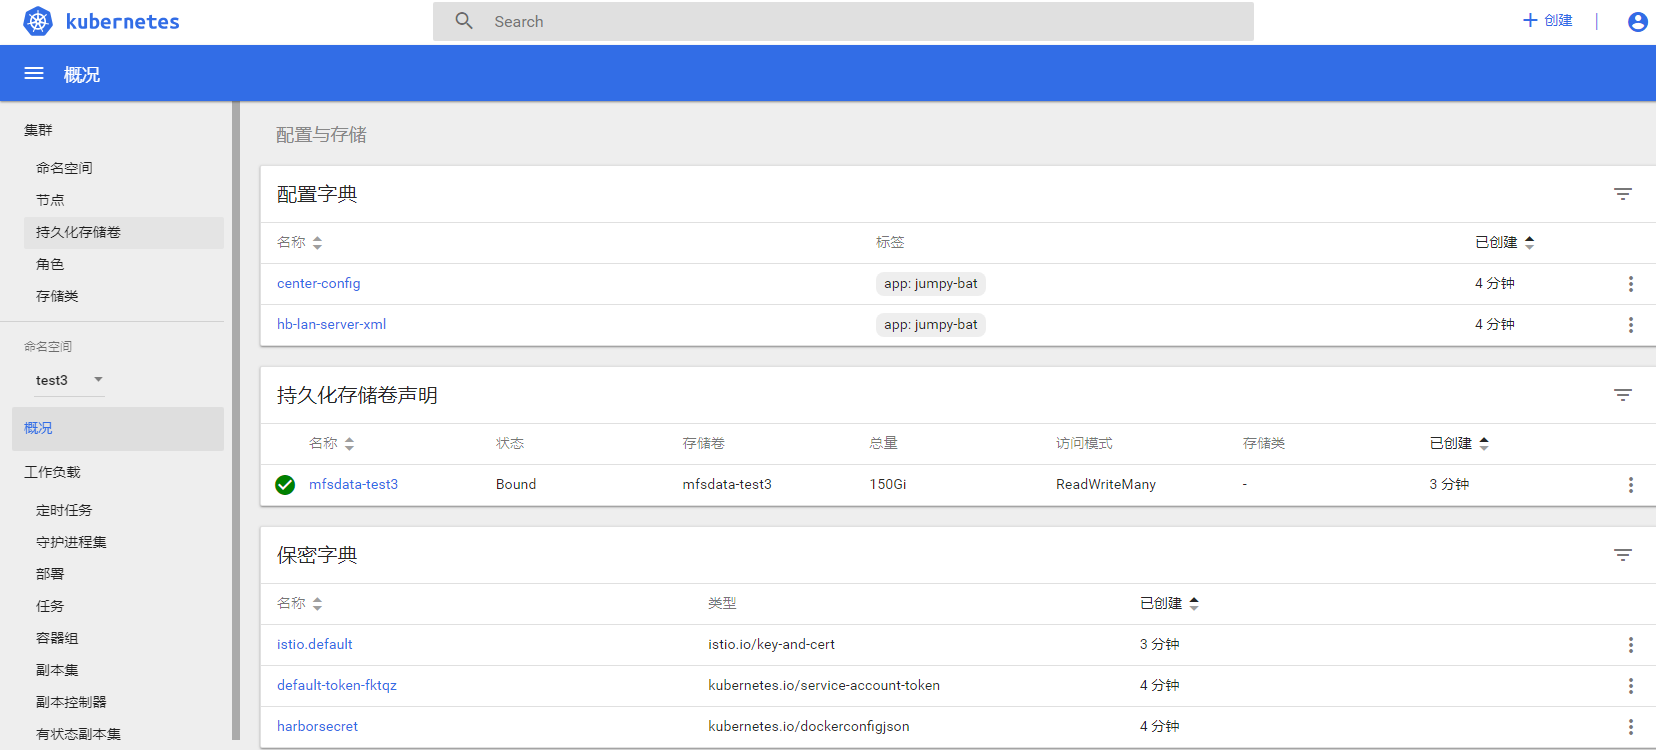Sort 配置字典 table by 名称 arrows
Image resolution: width=1656 pixels, height=750 pixels.
(317, 243)
